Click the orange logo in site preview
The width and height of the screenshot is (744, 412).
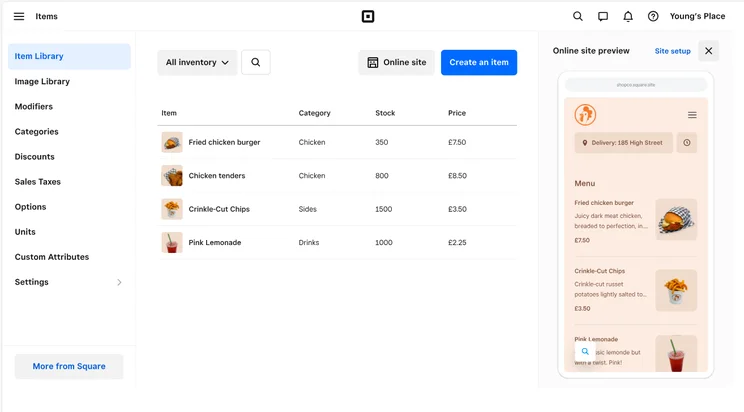585,115
